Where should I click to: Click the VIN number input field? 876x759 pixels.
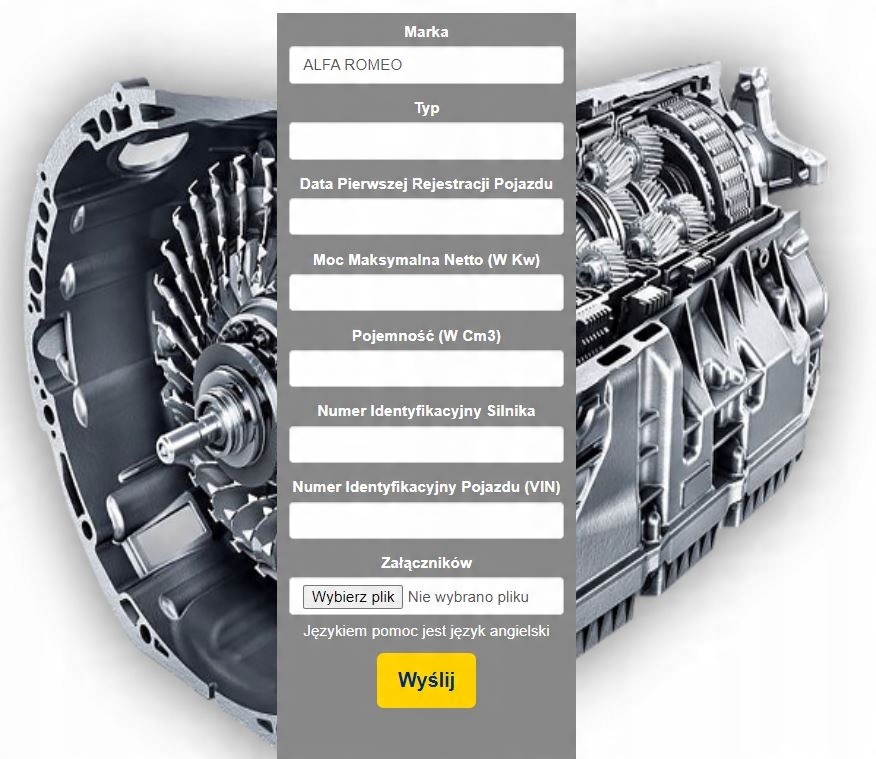coord(426,520)
